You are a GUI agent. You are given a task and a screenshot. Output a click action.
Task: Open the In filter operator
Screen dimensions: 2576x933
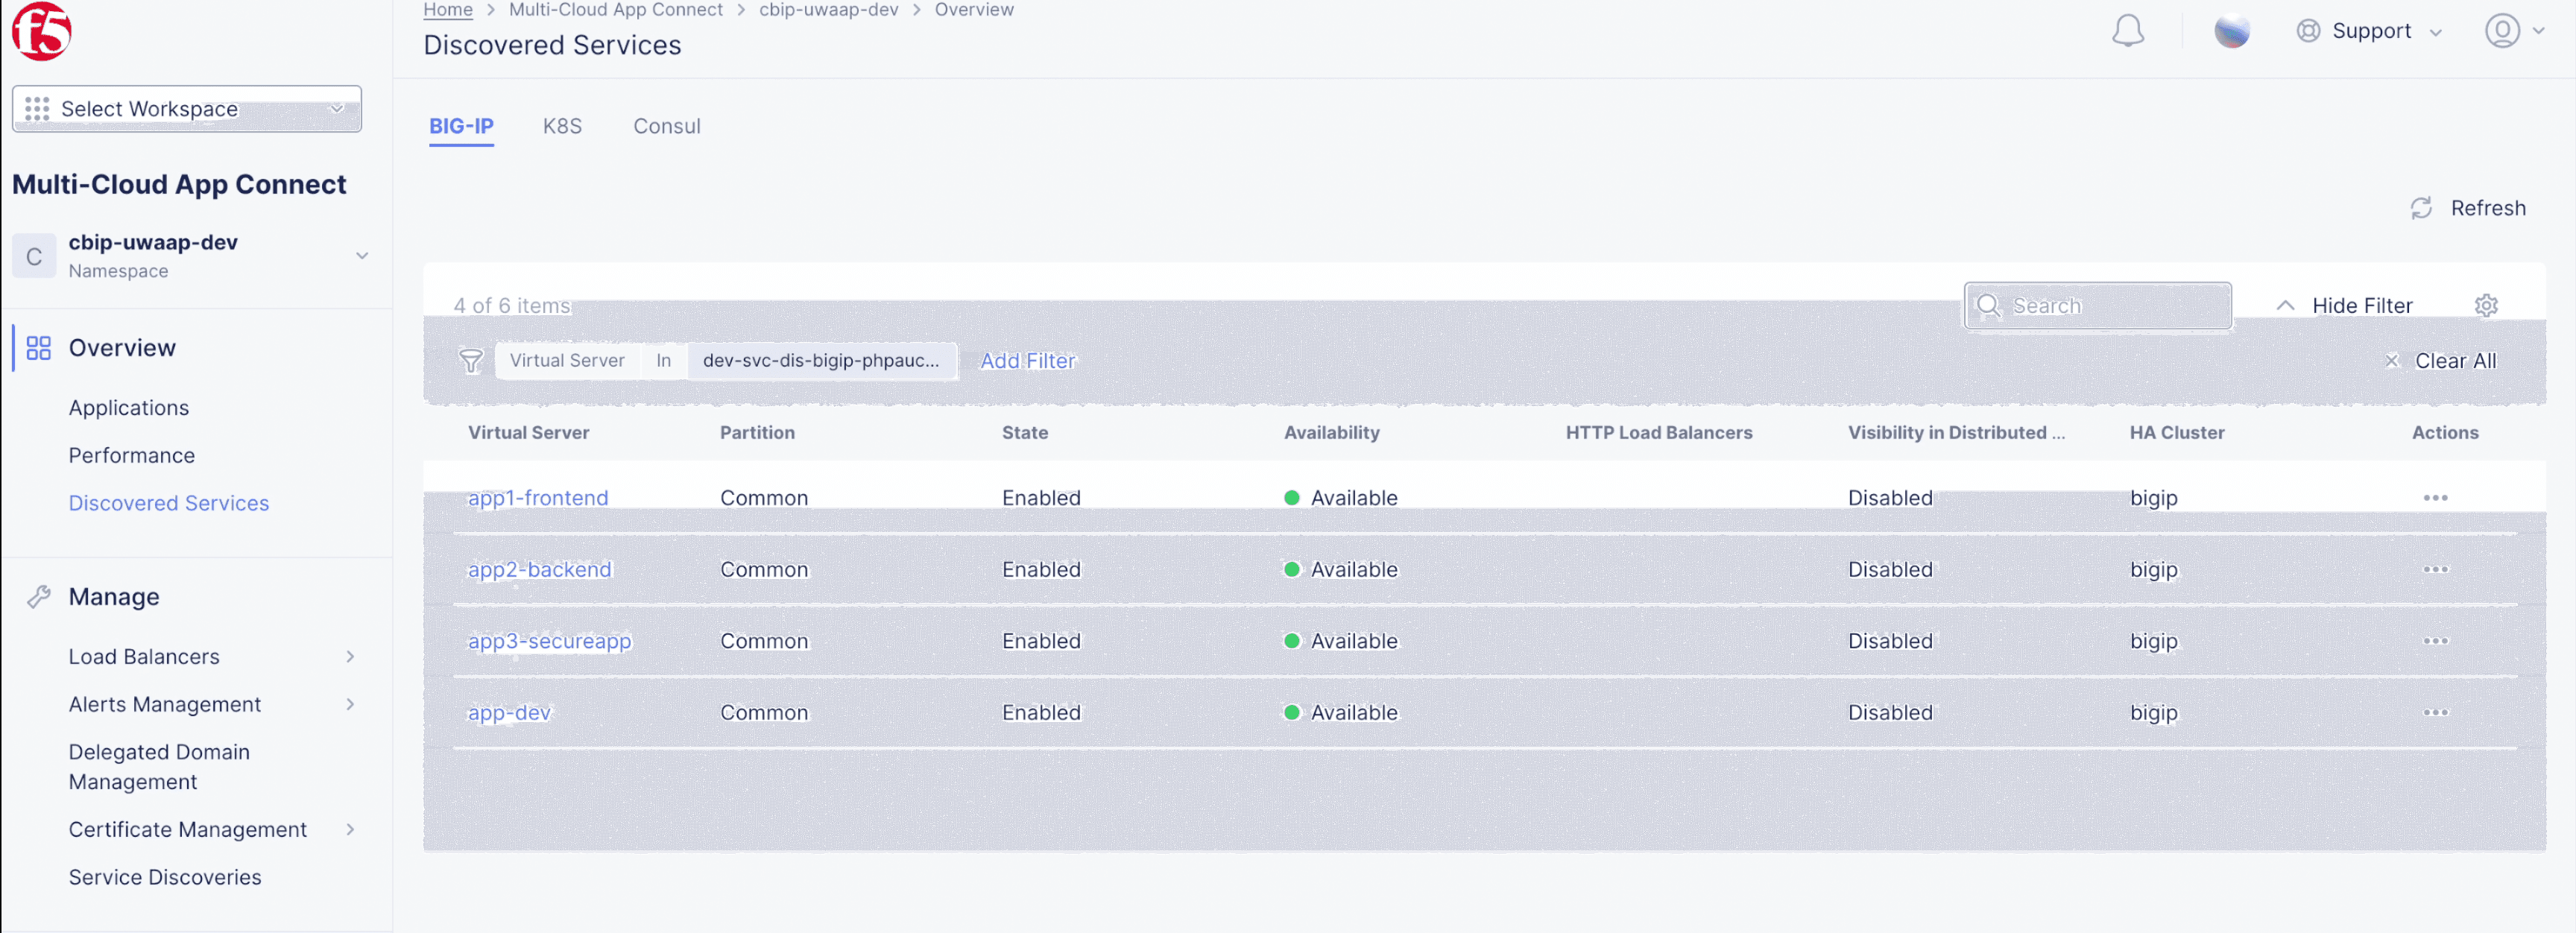tap(663, 361)
